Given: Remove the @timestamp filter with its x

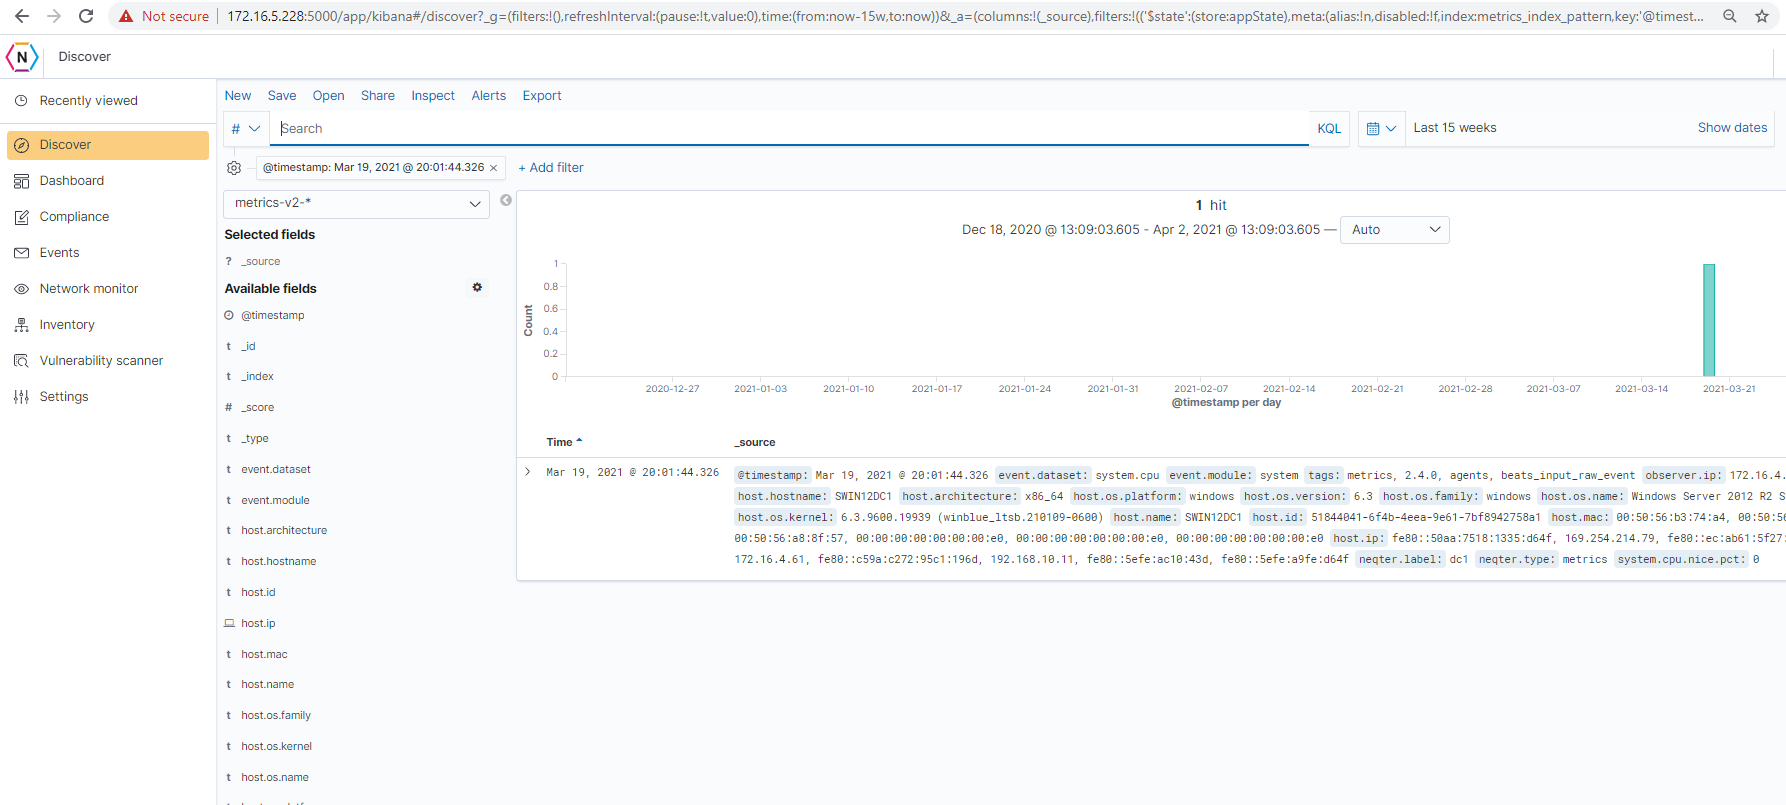Looking at the screenshot, I should pos(494,168).
